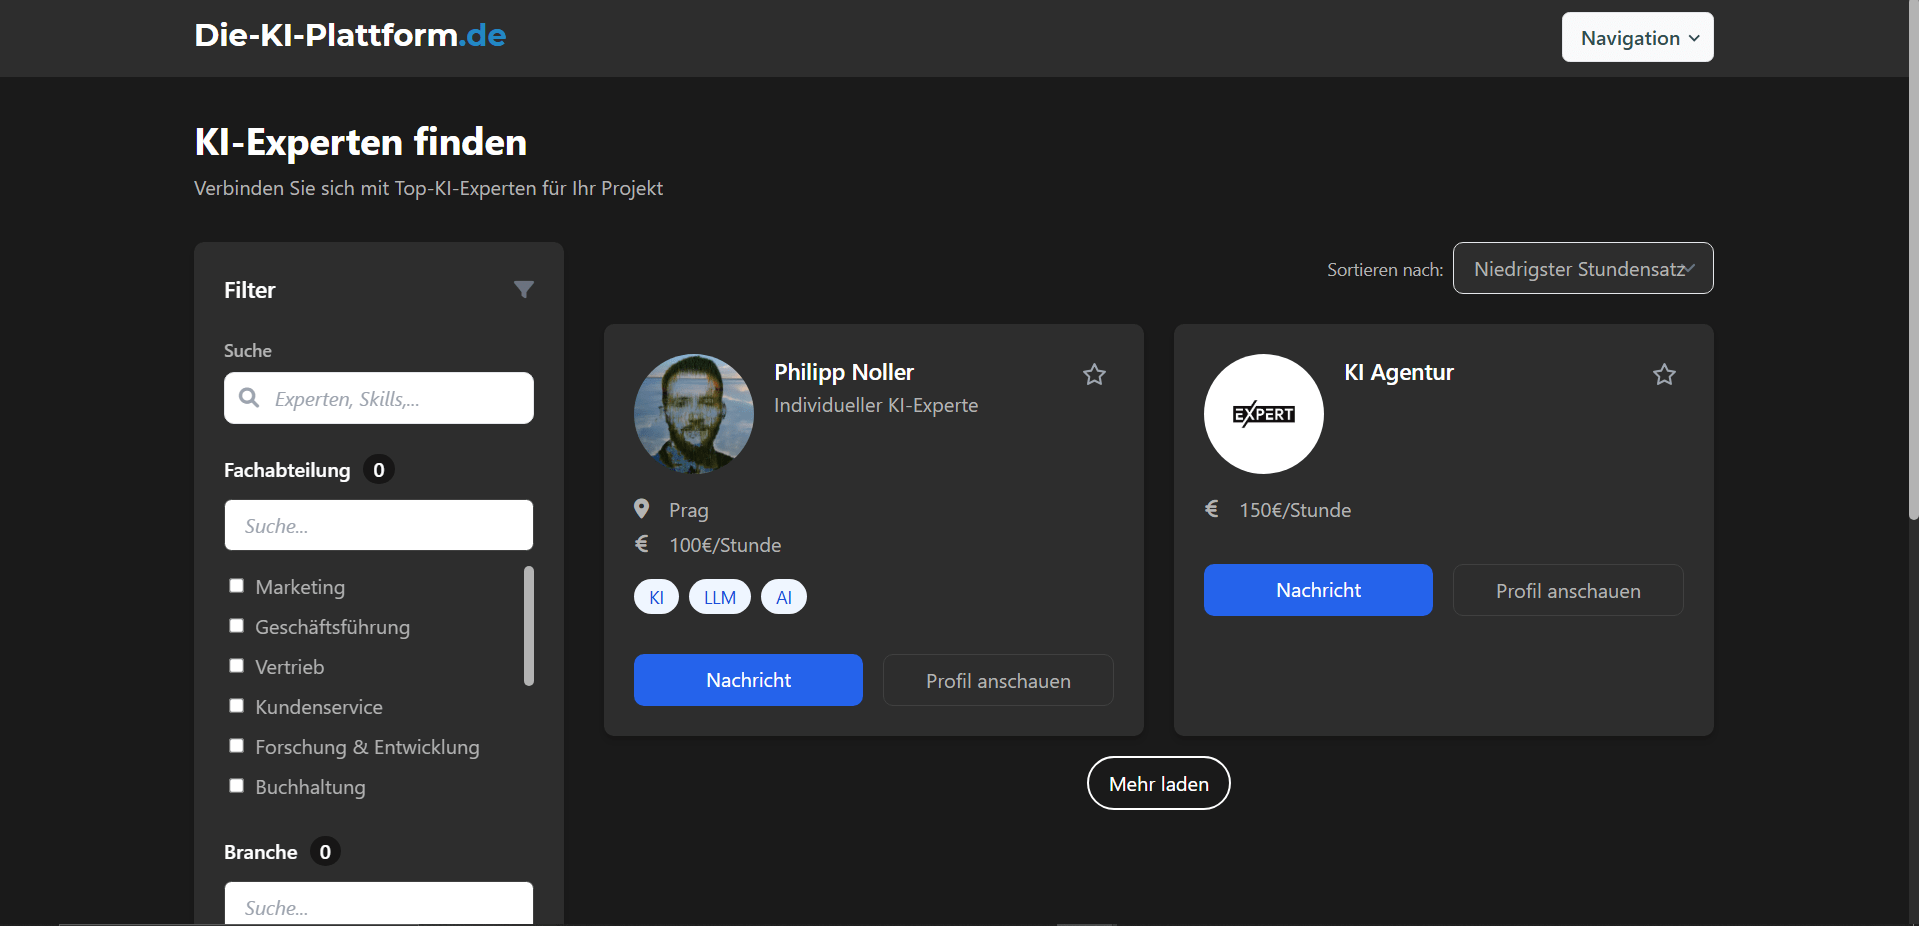Image resolution: width=1919 pixels, height=926 pixels.
Task: Expand the Sortieren nach dropdown
Action: pos(1582,269)
